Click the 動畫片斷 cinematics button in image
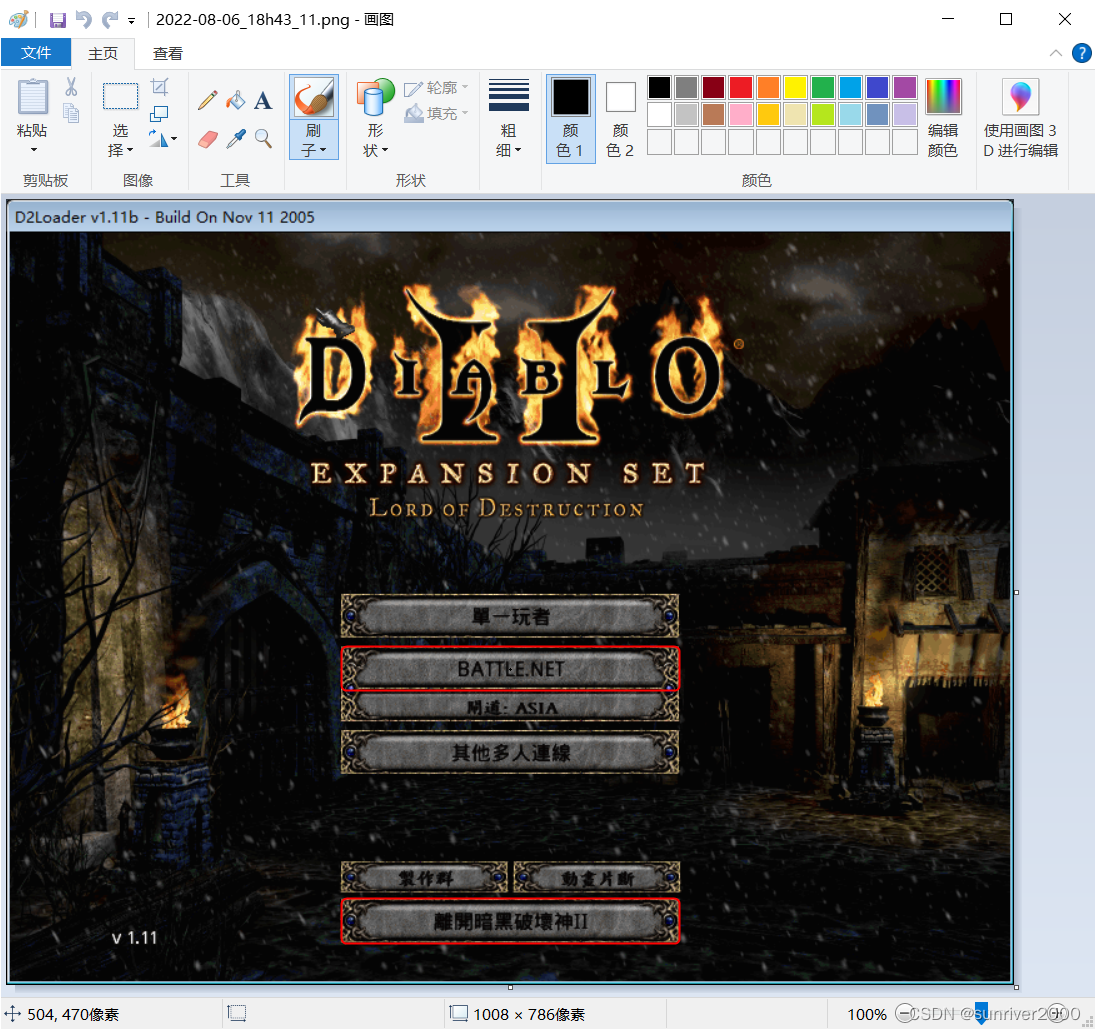The image size is (1096, 1030). point(596,878)
